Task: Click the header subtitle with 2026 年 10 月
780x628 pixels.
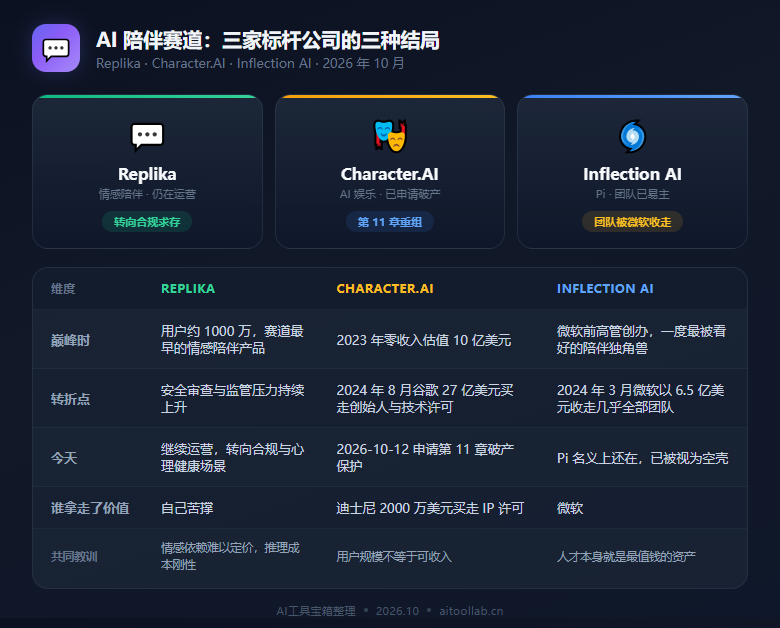Action: click(250, 64)
